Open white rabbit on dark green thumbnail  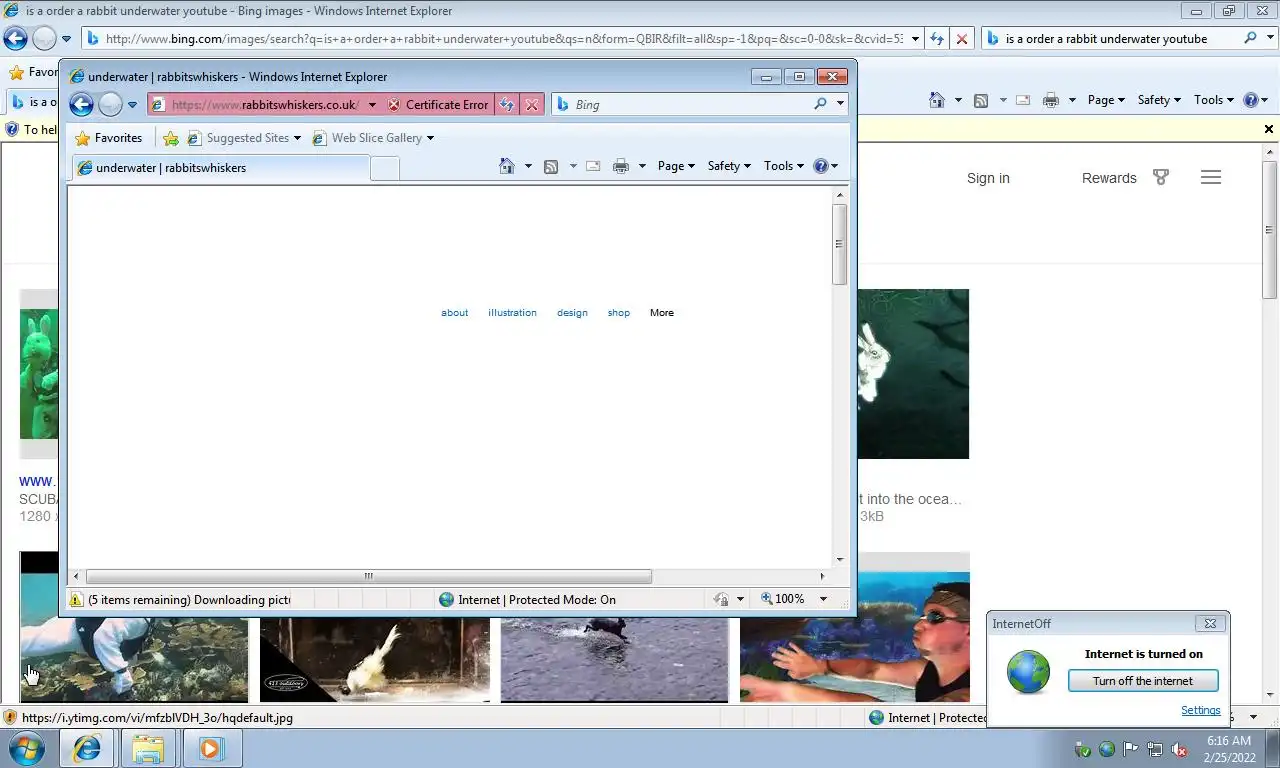(x=913, y=374)
